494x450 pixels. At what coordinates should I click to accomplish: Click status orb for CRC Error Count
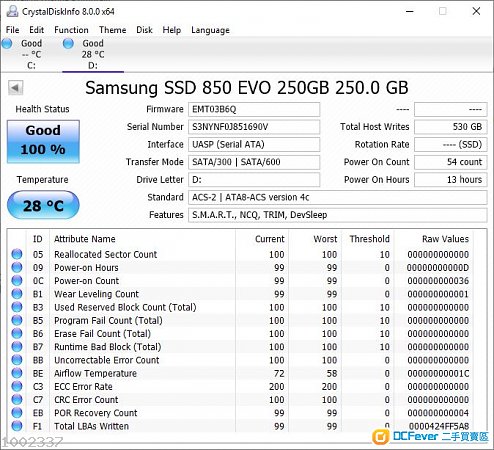click(x=17, y=399)
